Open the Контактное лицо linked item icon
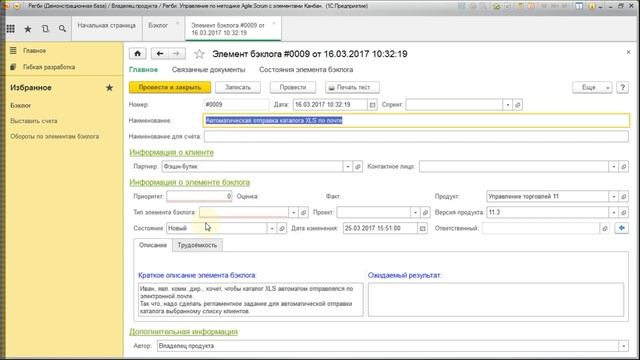The image size is (640, 360). click(624, 167)
